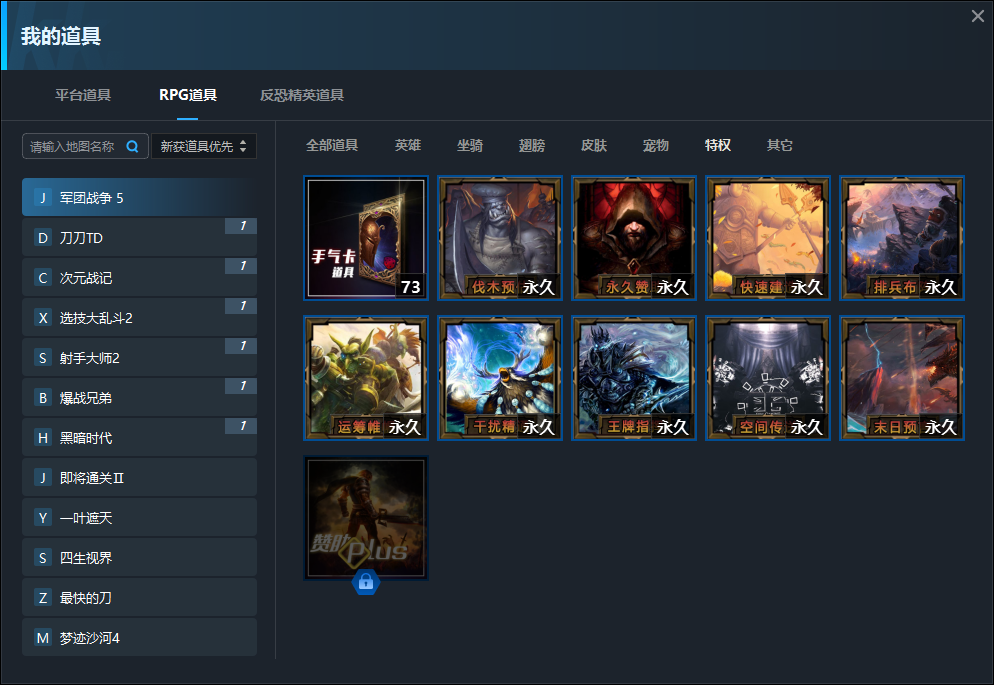Filter by 特权 category
Image resolution: width=994 pixels, height=685 pixels.
(718, 145)
